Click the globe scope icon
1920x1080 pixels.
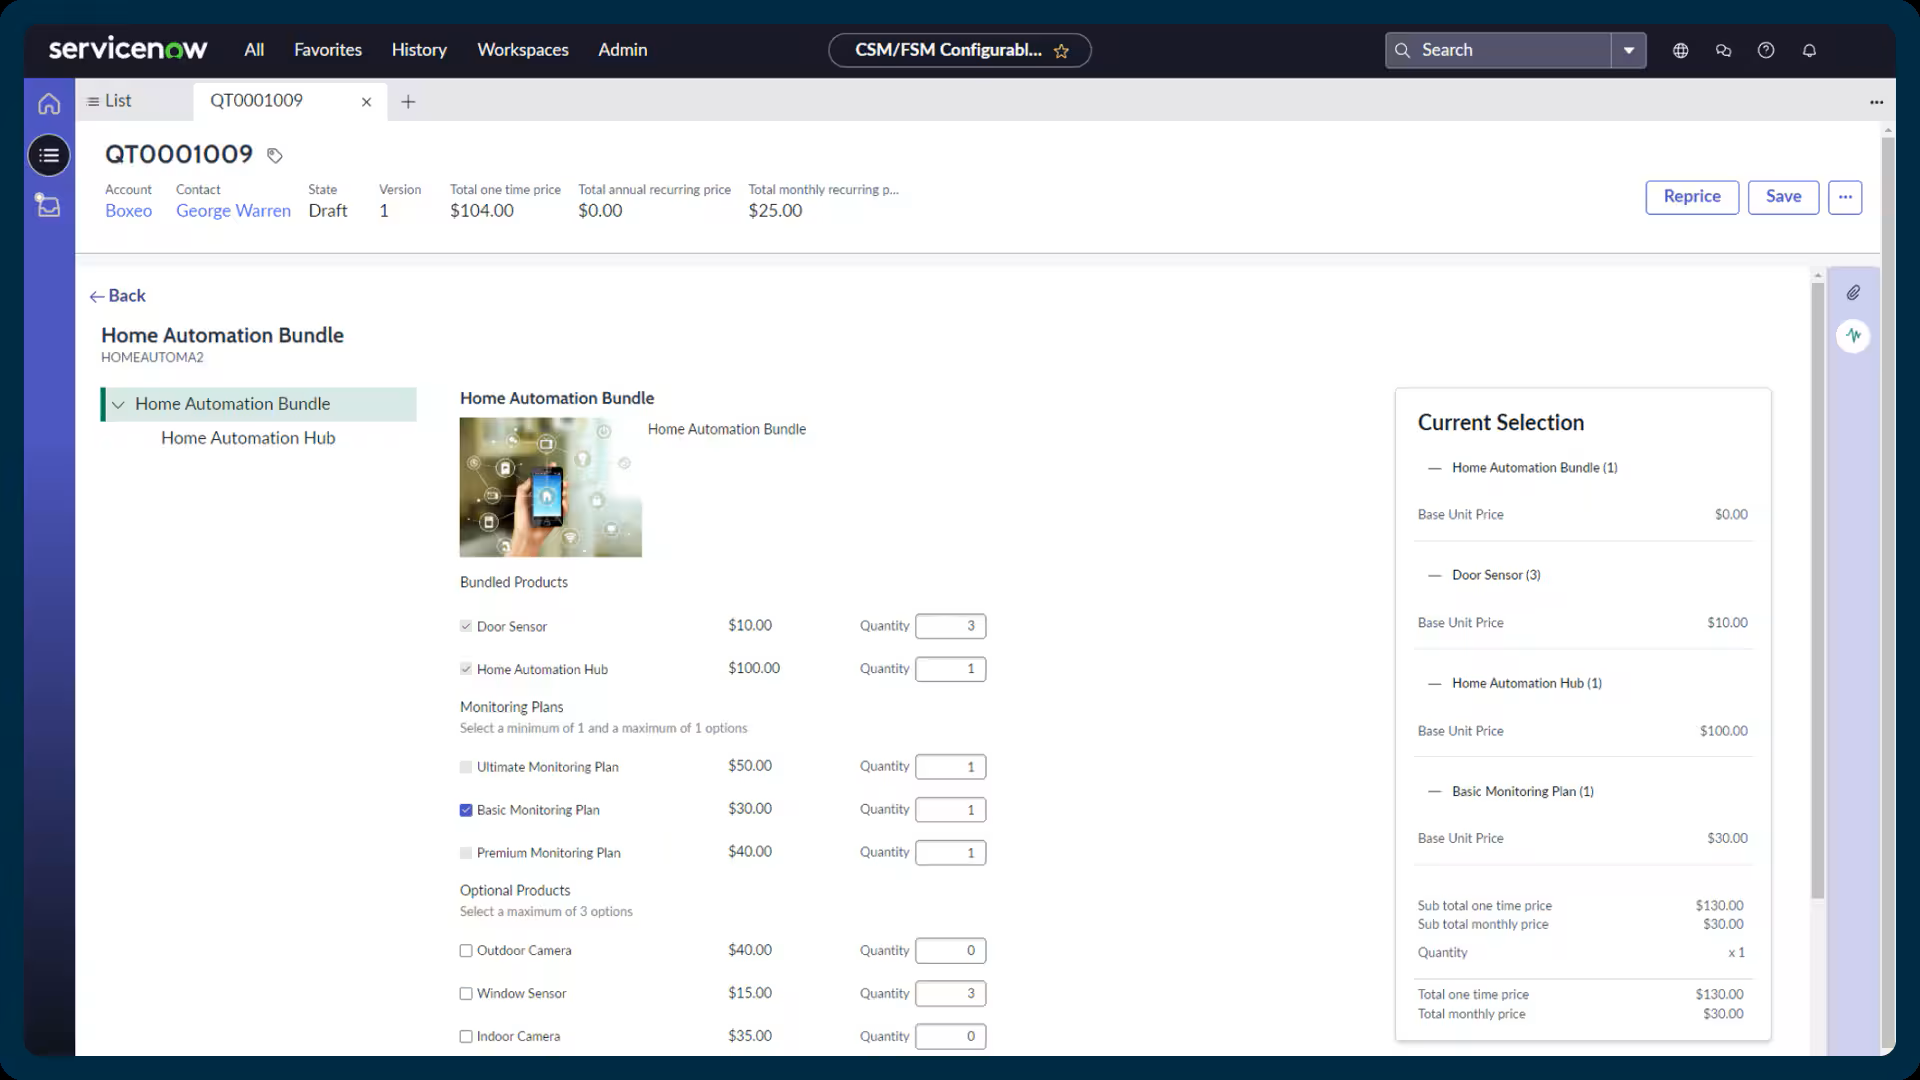pos(1680,50)
